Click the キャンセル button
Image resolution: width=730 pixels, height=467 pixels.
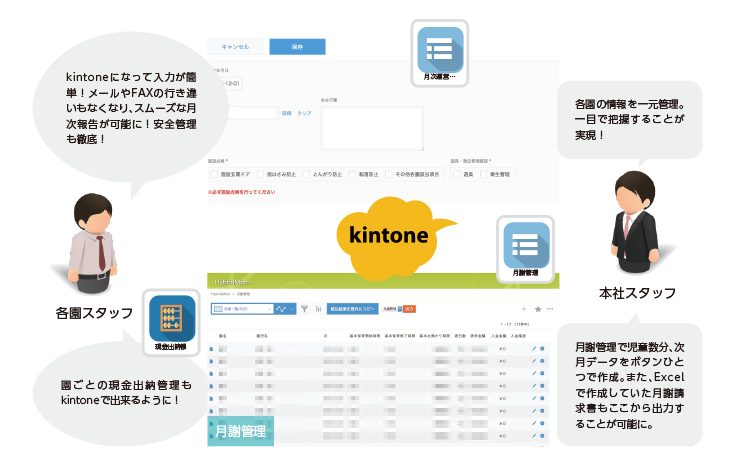(236, 47)
